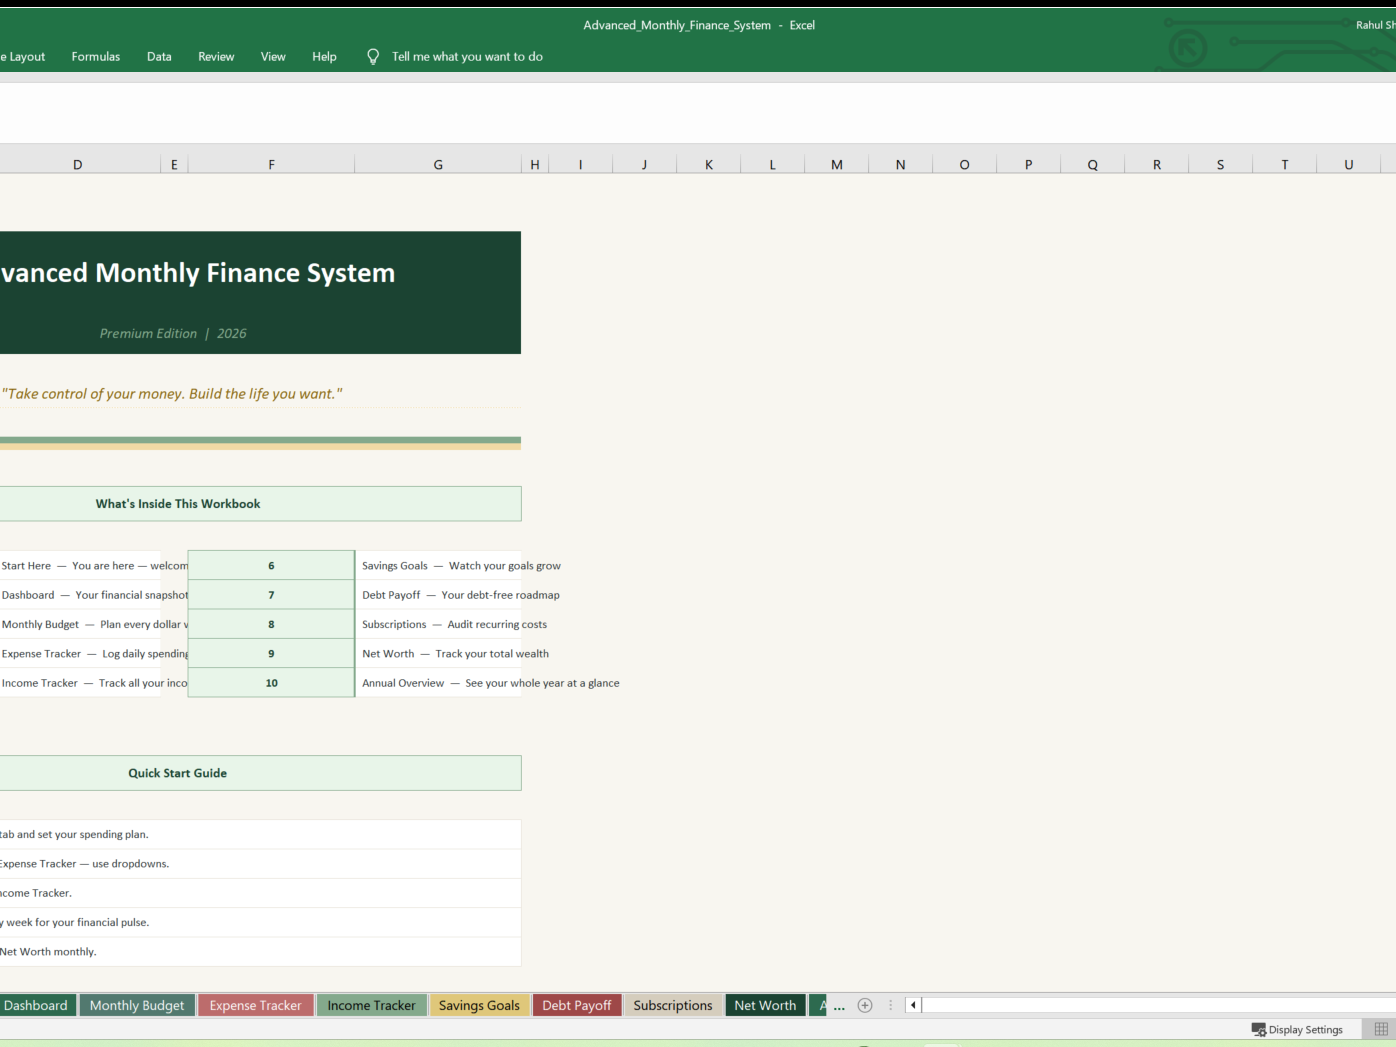Add a new sheet with plus icon

865,1005
